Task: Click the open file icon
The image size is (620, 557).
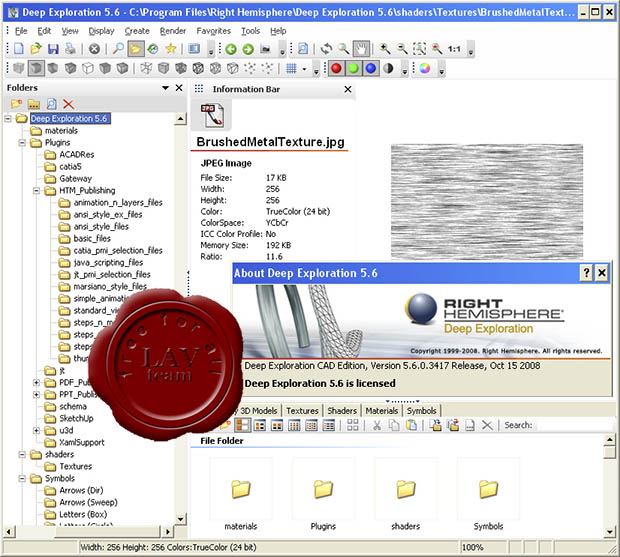Action: point(36,49)
